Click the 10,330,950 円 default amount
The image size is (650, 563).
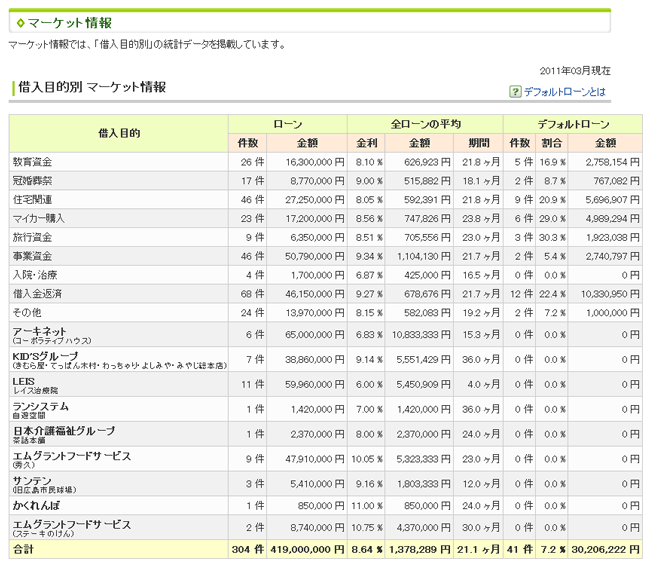(610, 294)
